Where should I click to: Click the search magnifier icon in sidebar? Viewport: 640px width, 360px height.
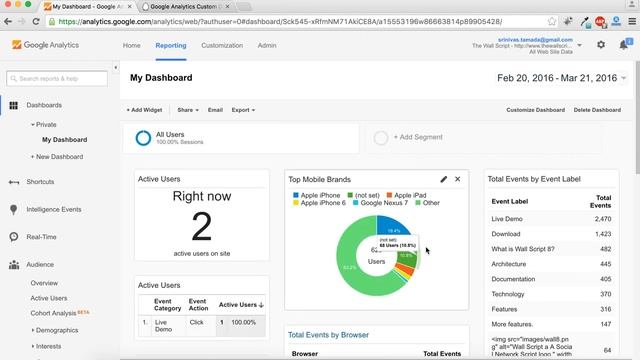pyautogui.click(x=14, y=79)
